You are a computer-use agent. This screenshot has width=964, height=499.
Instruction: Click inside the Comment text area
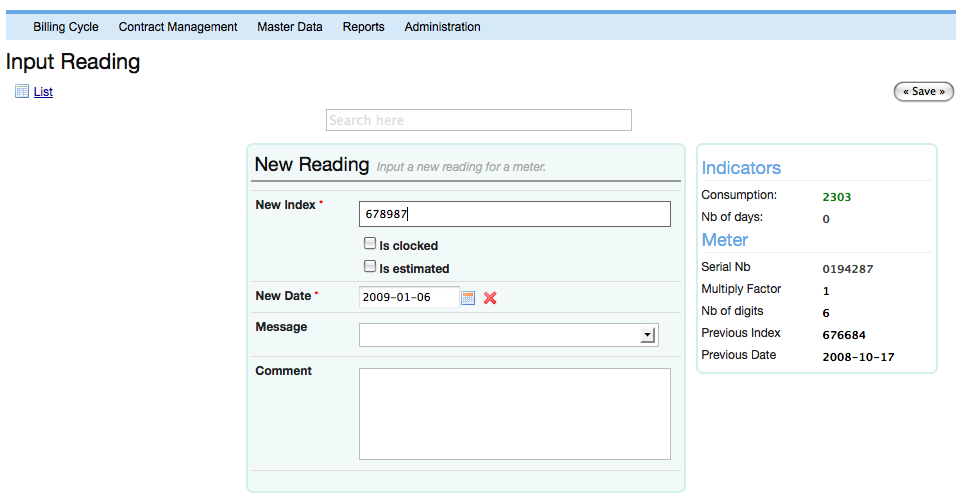515,414
